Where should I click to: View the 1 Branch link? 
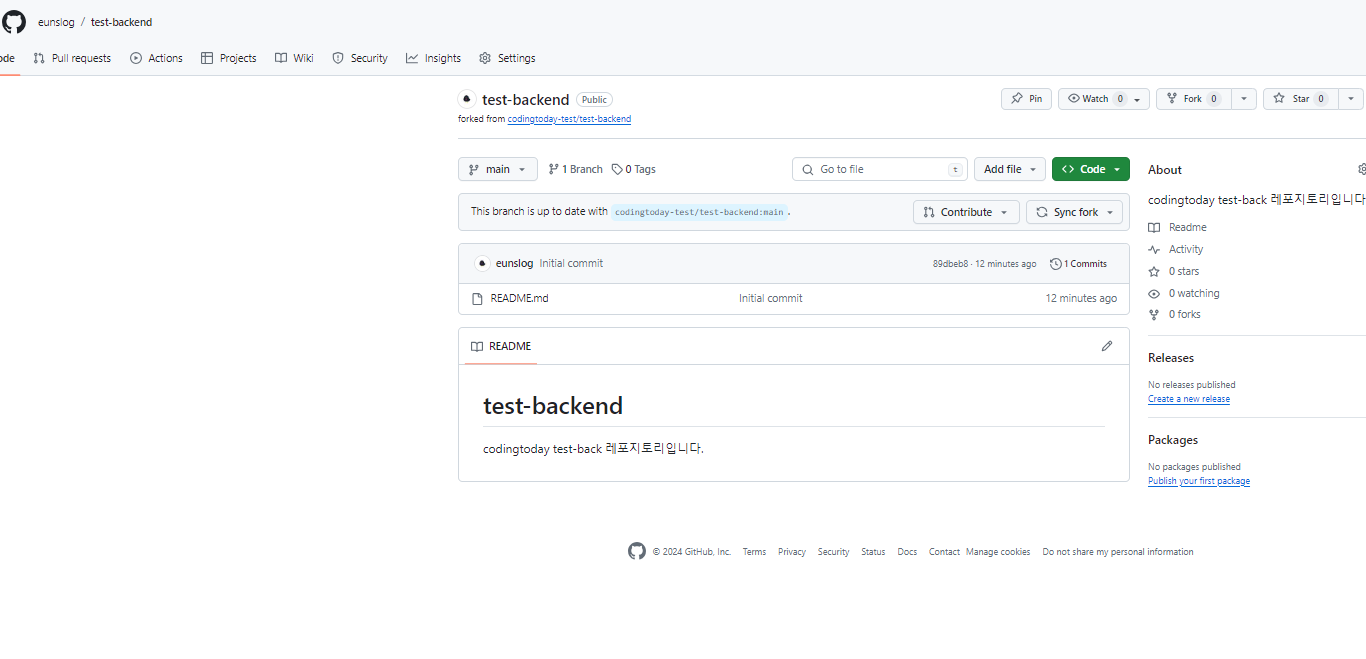[x=575, y=169]
